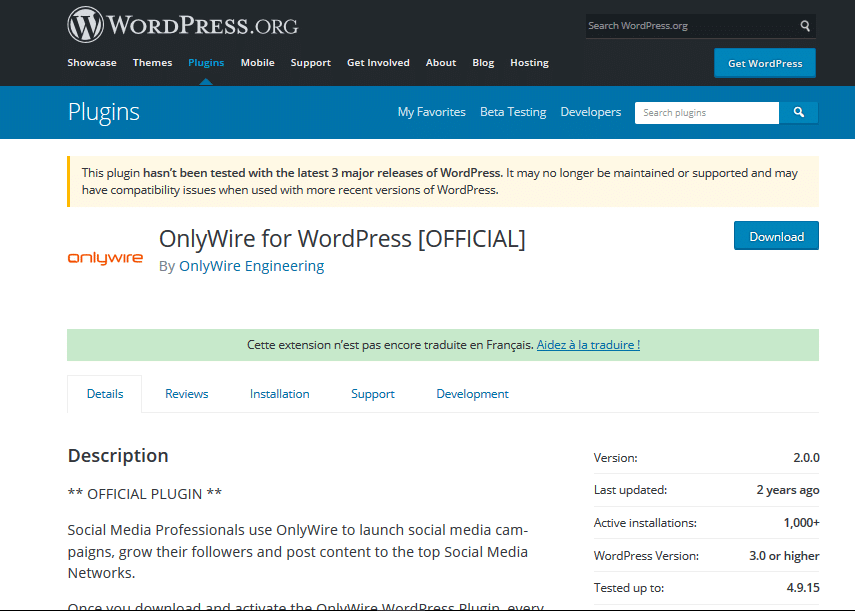855x611 pixels.
Task: Click the search magnifier in WordPress.org search
Action: point(805,26)
